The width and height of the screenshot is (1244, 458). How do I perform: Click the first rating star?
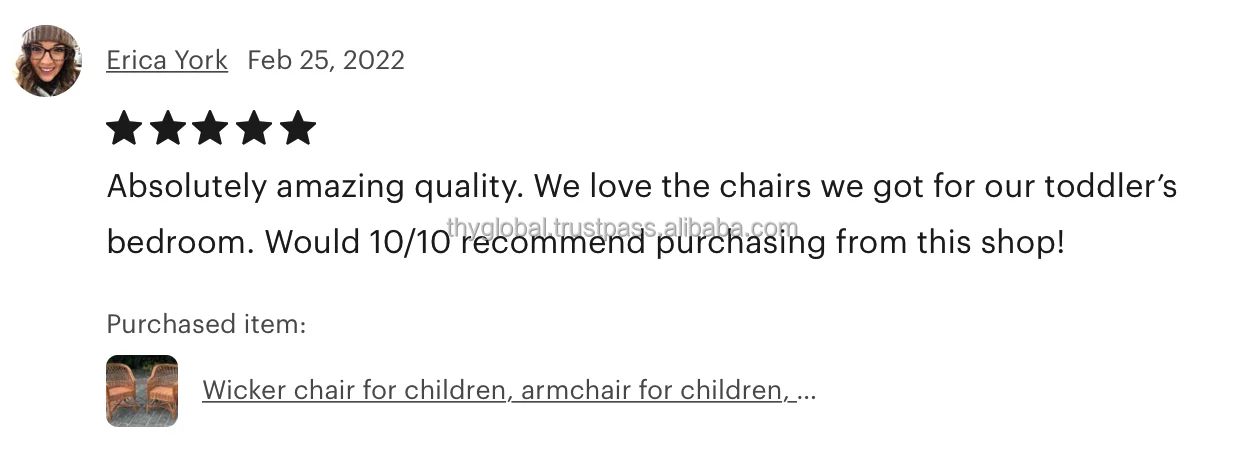pos(124,129)
